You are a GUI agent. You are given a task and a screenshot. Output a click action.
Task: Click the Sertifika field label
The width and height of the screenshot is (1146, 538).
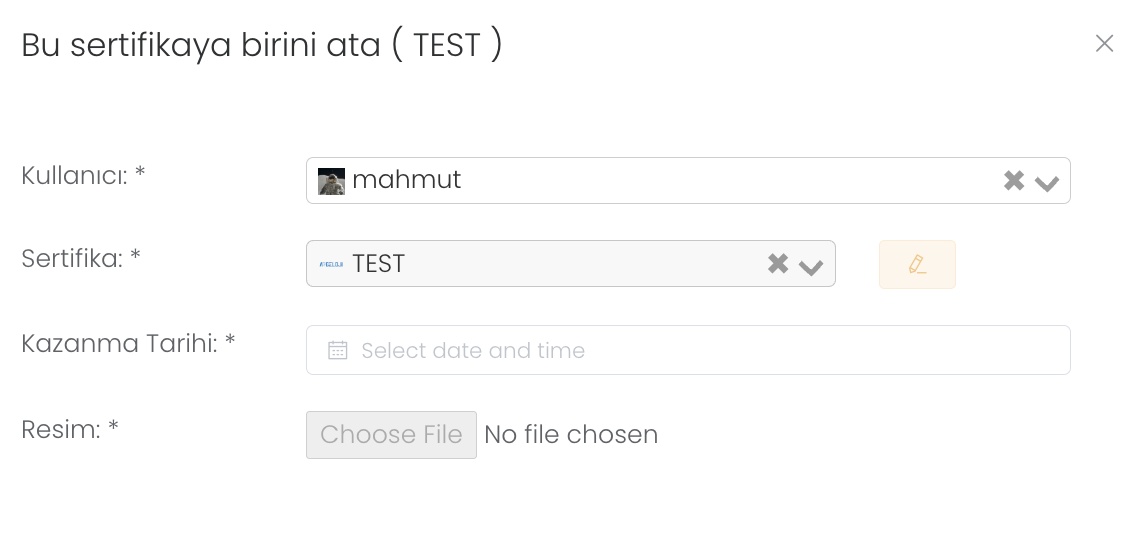[80, 259]
